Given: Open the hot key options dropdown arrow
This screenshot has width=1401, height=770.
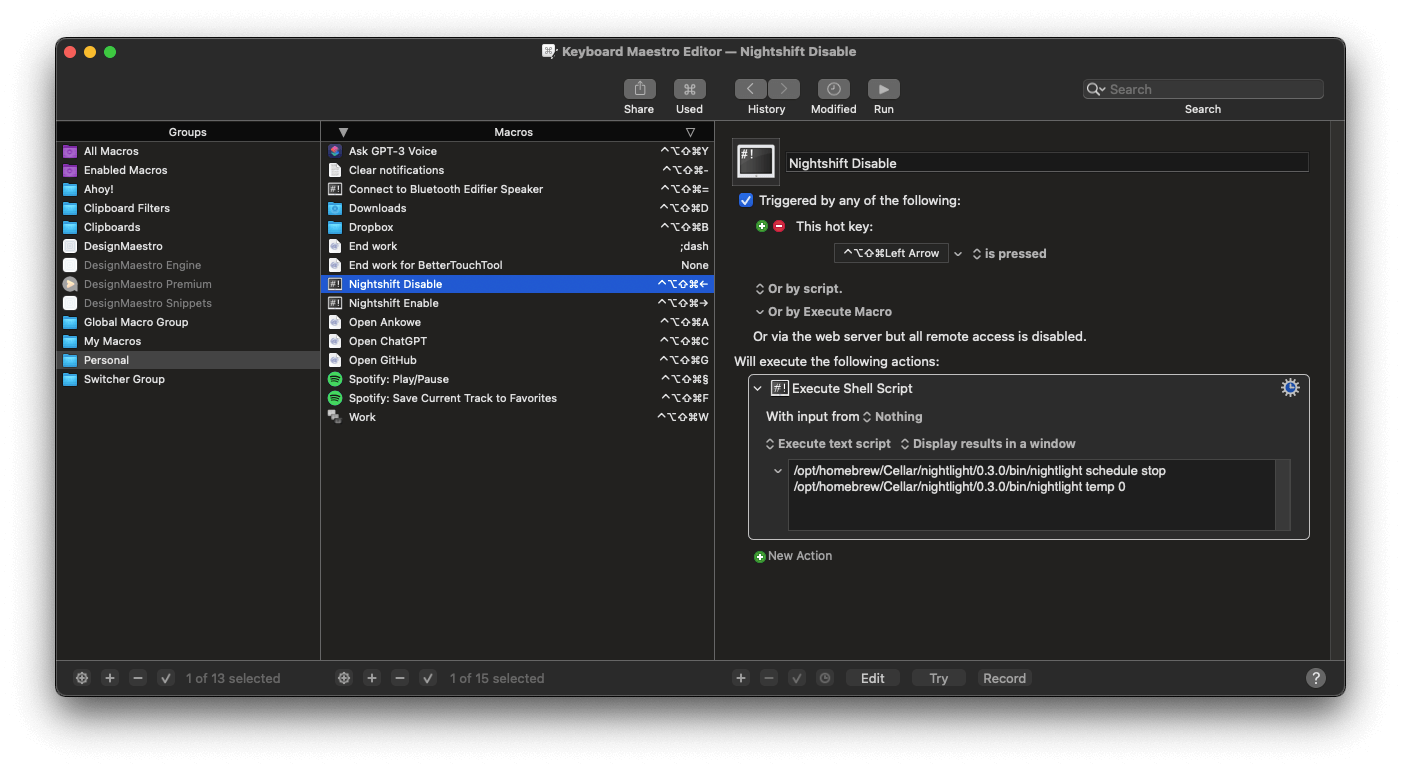Looking at the screenshot, I should click(958, 254).
